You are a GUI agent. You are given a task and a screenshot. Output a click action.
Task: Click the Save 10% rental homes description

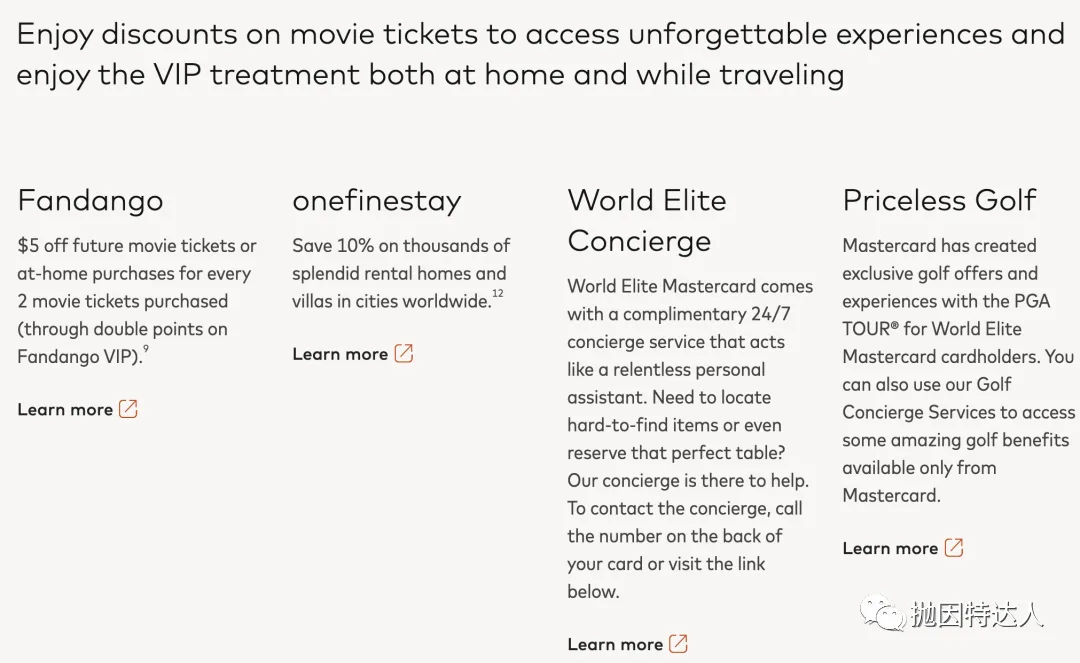tap(400, 272)
